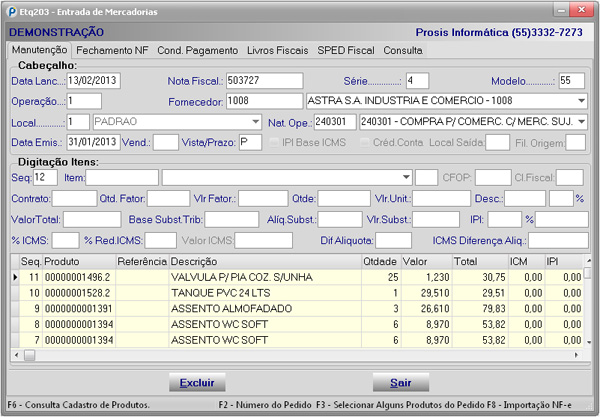Viewport: 600px width, 417px height.
Task: Click the Base Subst.Trib input field
Action: point(232,220)
